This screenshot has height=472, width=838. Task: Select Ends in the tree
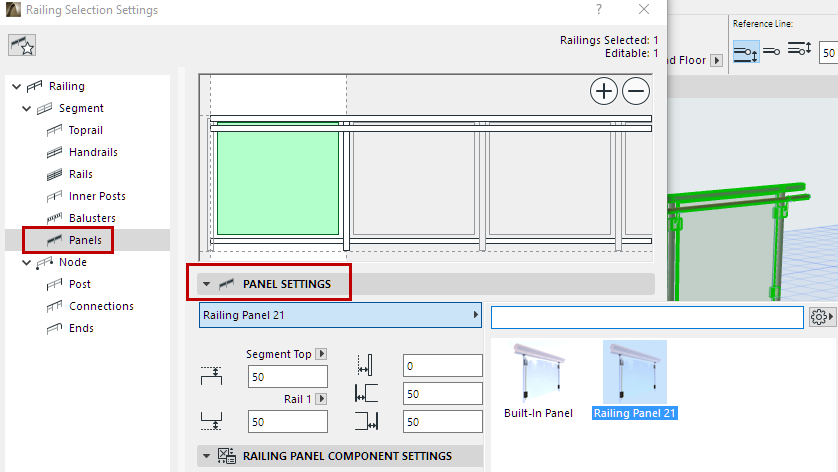tap(81, 328)
